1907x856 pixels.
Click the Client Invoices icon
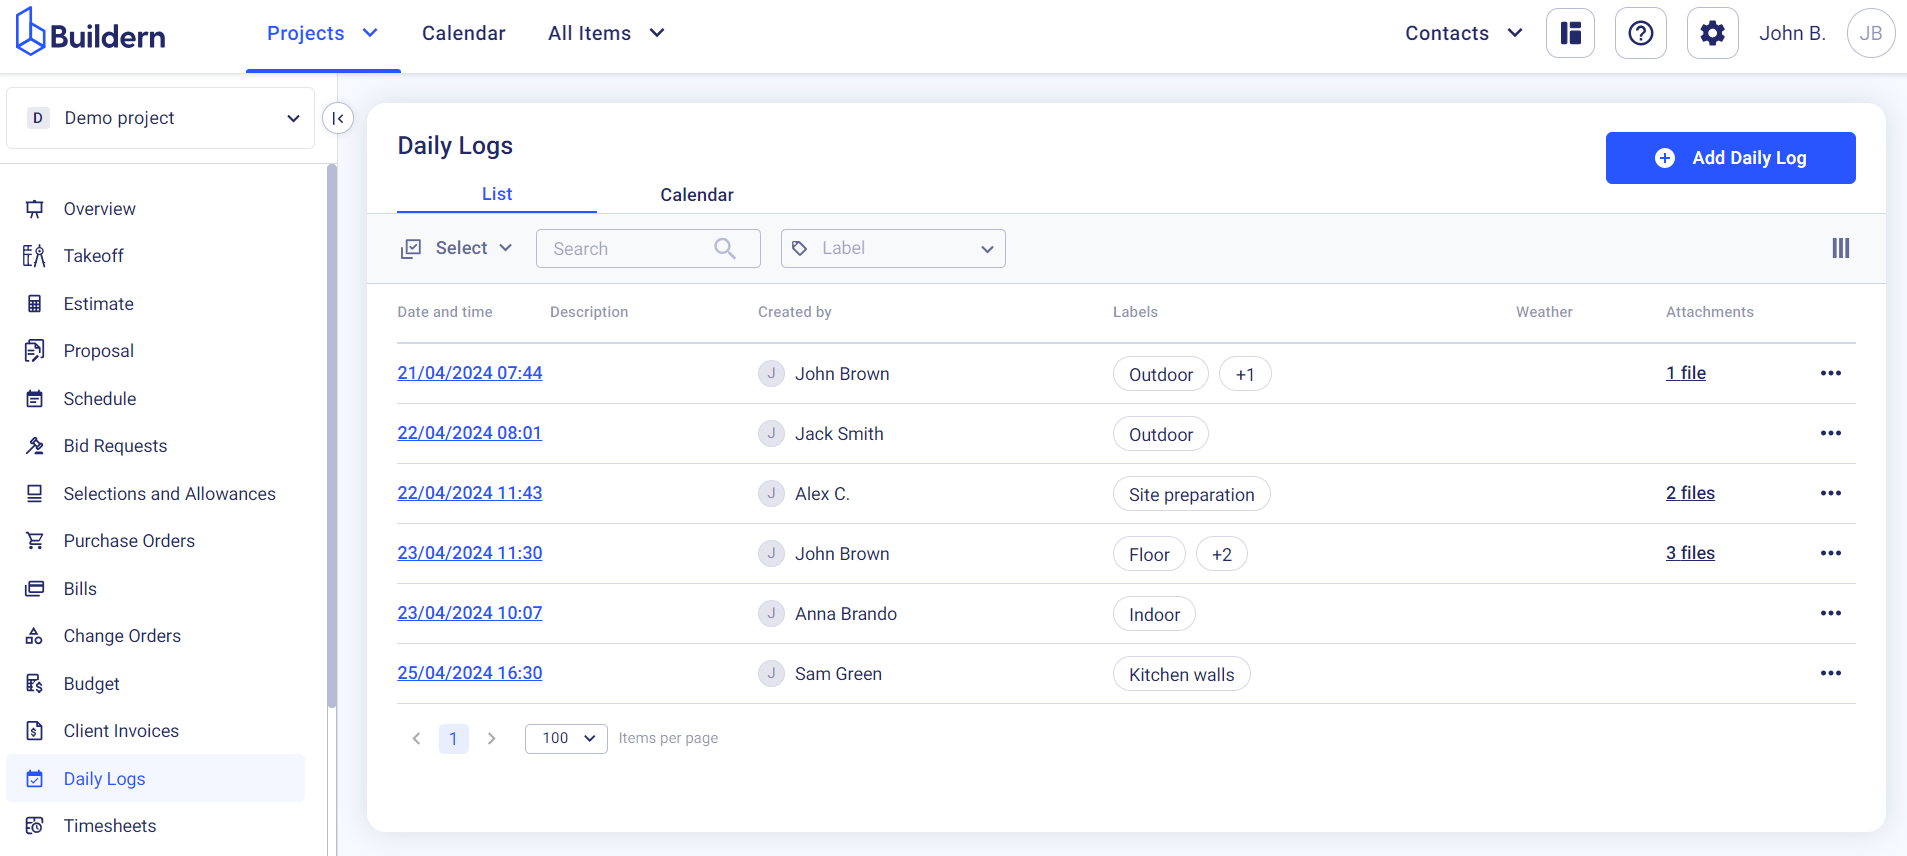(35, 731)
